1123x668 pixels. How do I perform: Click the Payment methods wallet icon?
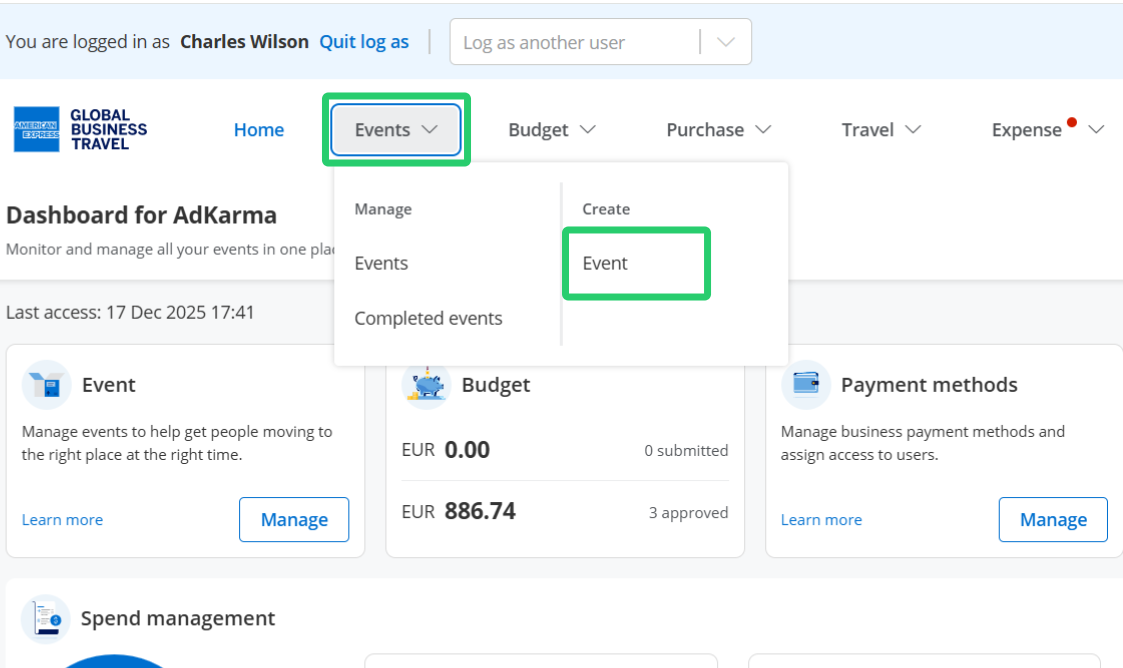(806, 385)
